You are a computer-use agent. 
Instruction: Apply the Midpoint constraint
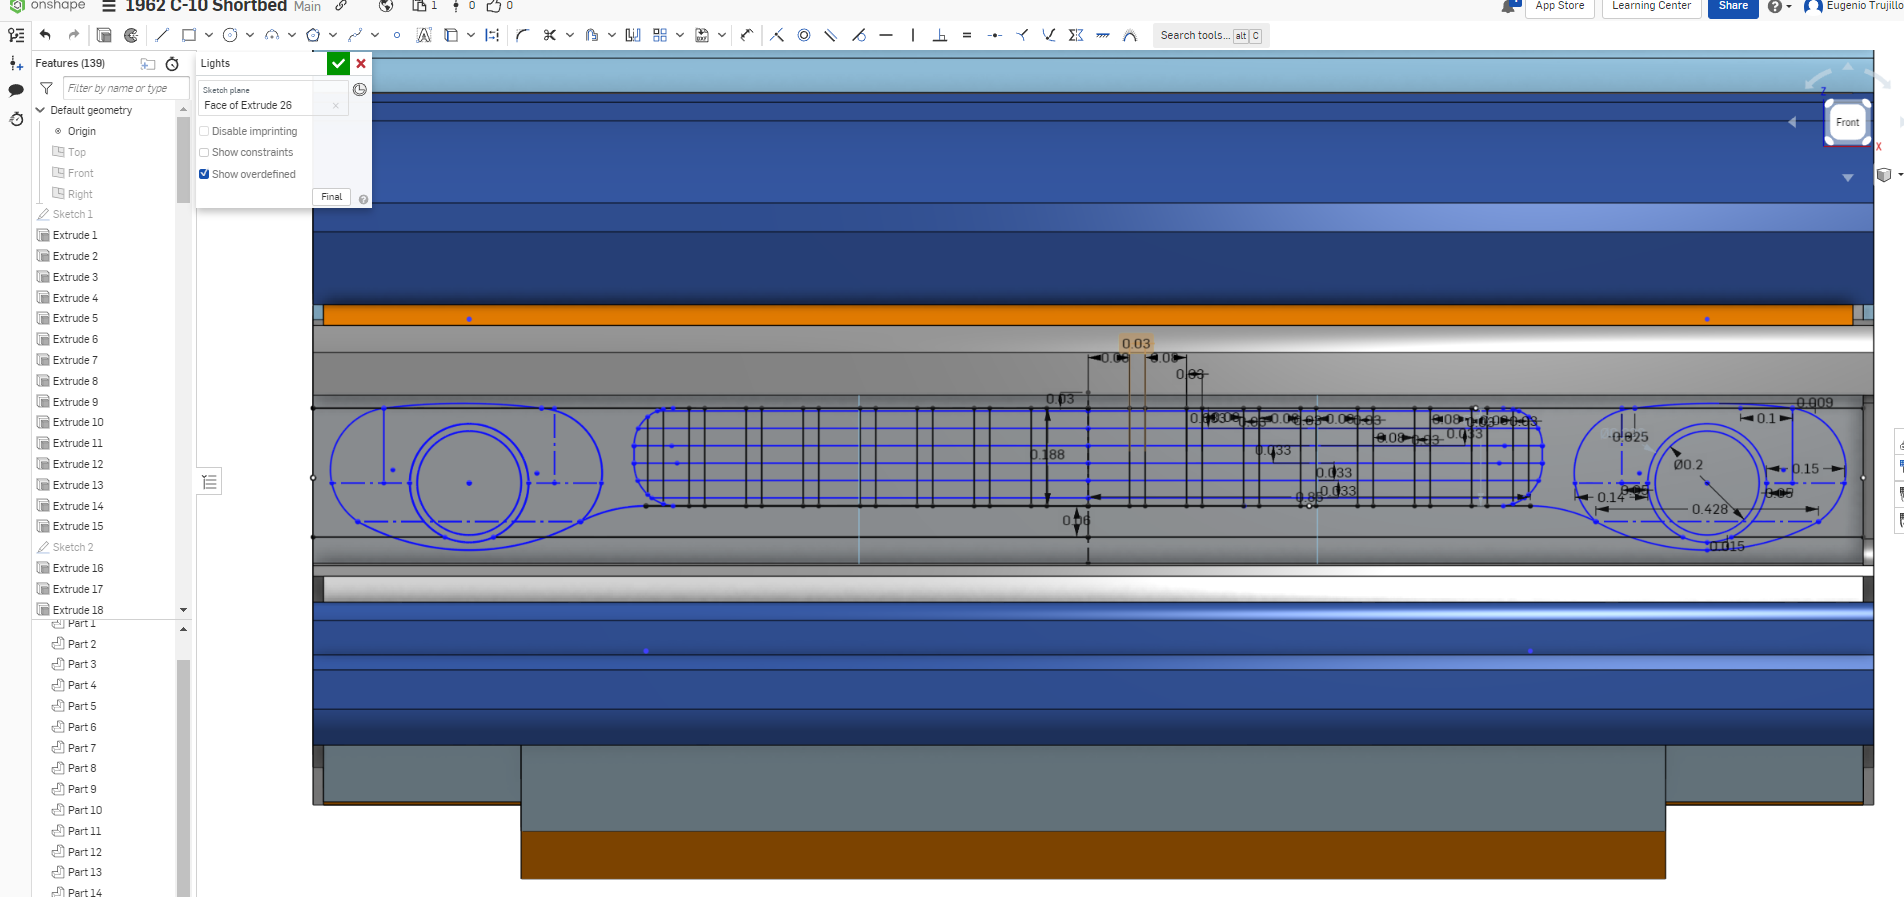[994, 35]
